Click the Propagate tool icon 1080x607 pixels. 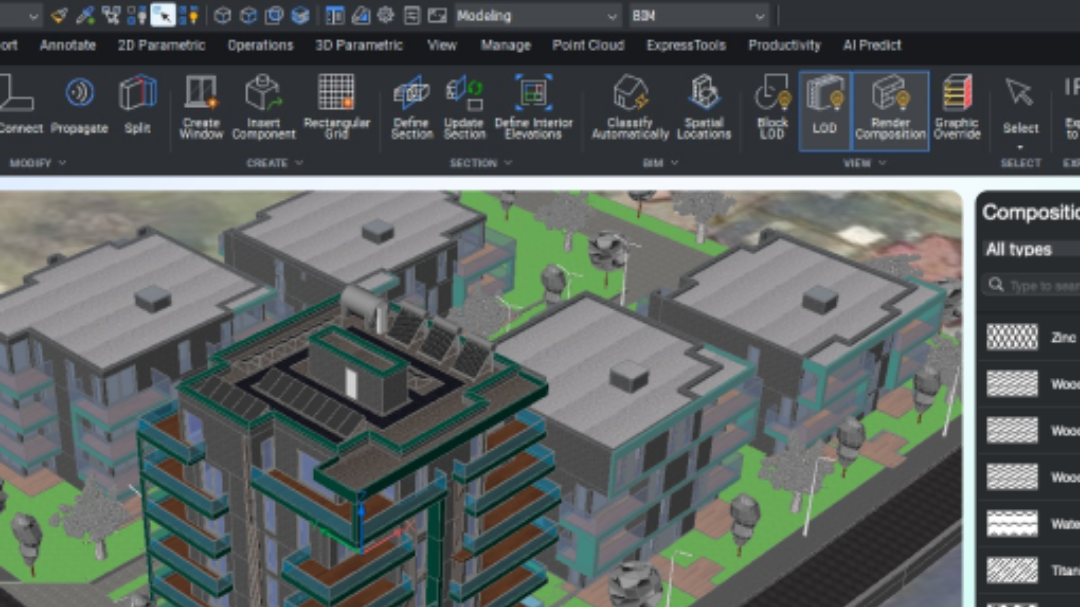[80, 94]
